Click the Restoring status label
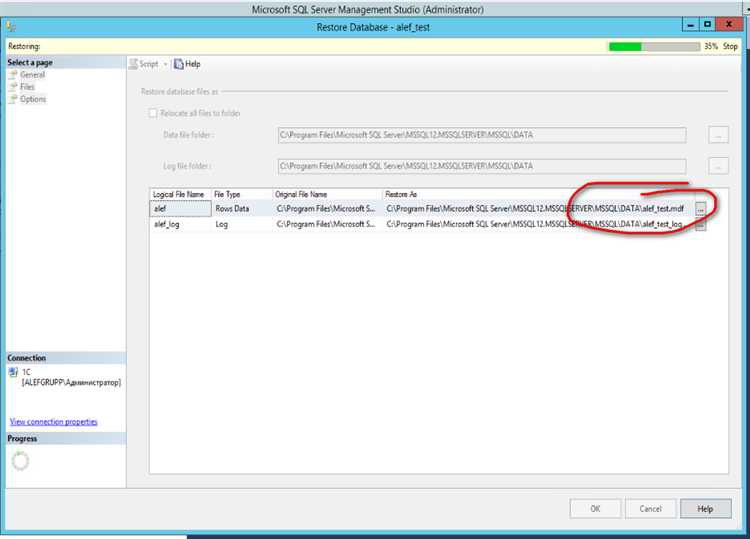 pyautogui.click(x=24, y=46)
